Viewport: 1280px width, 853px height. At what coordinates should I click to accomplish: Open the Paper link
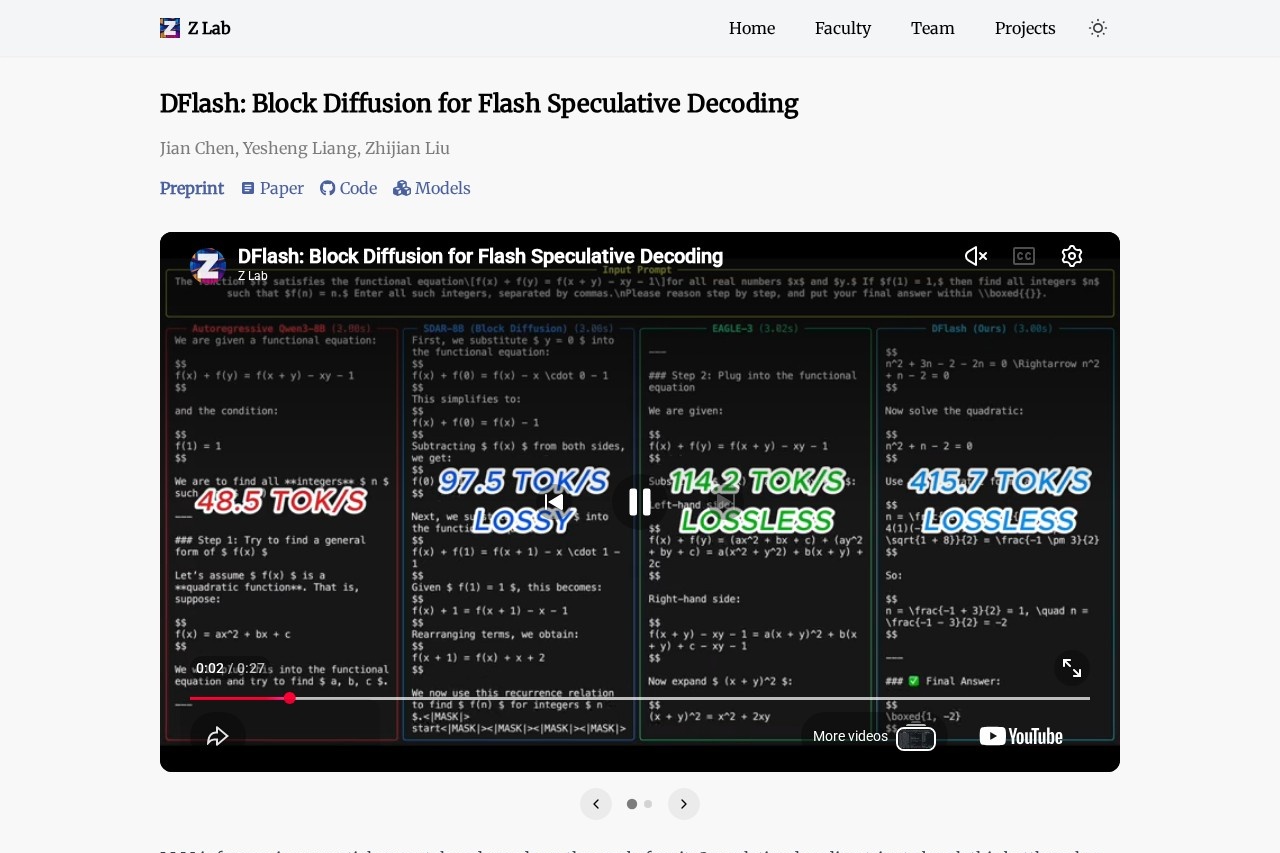[272, 188]
